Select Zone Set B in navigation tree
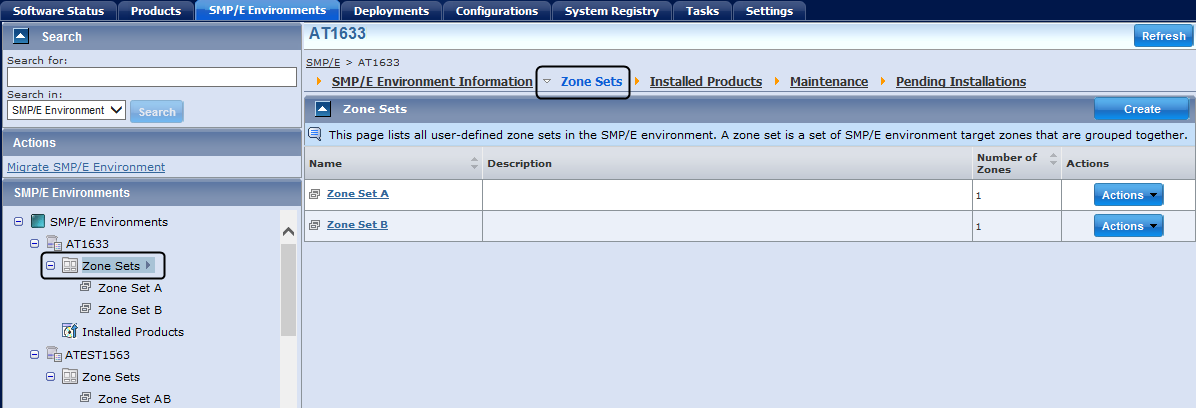The width and height of the screenshot is (1196, 408). click(130, 310)
